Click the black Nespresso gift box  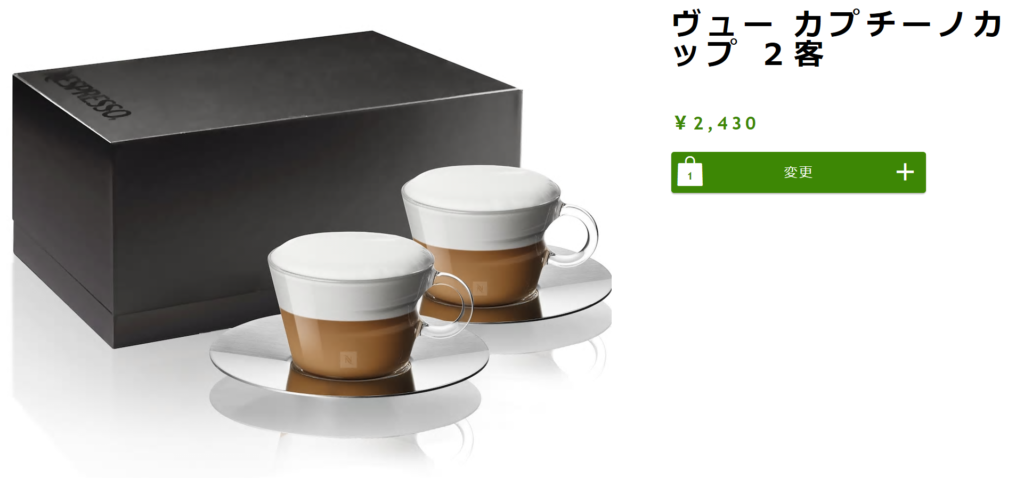point(261,189)
